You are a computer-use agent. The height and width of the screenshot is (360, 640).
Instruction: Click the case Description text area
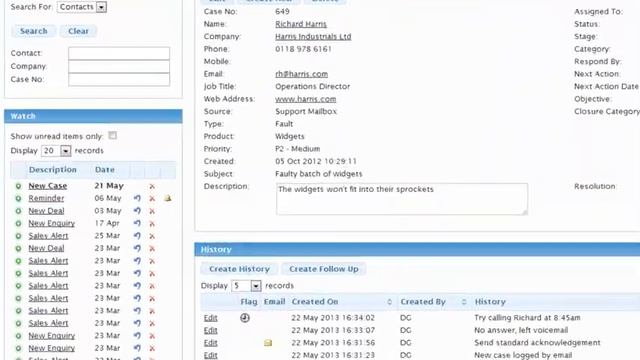402,199
